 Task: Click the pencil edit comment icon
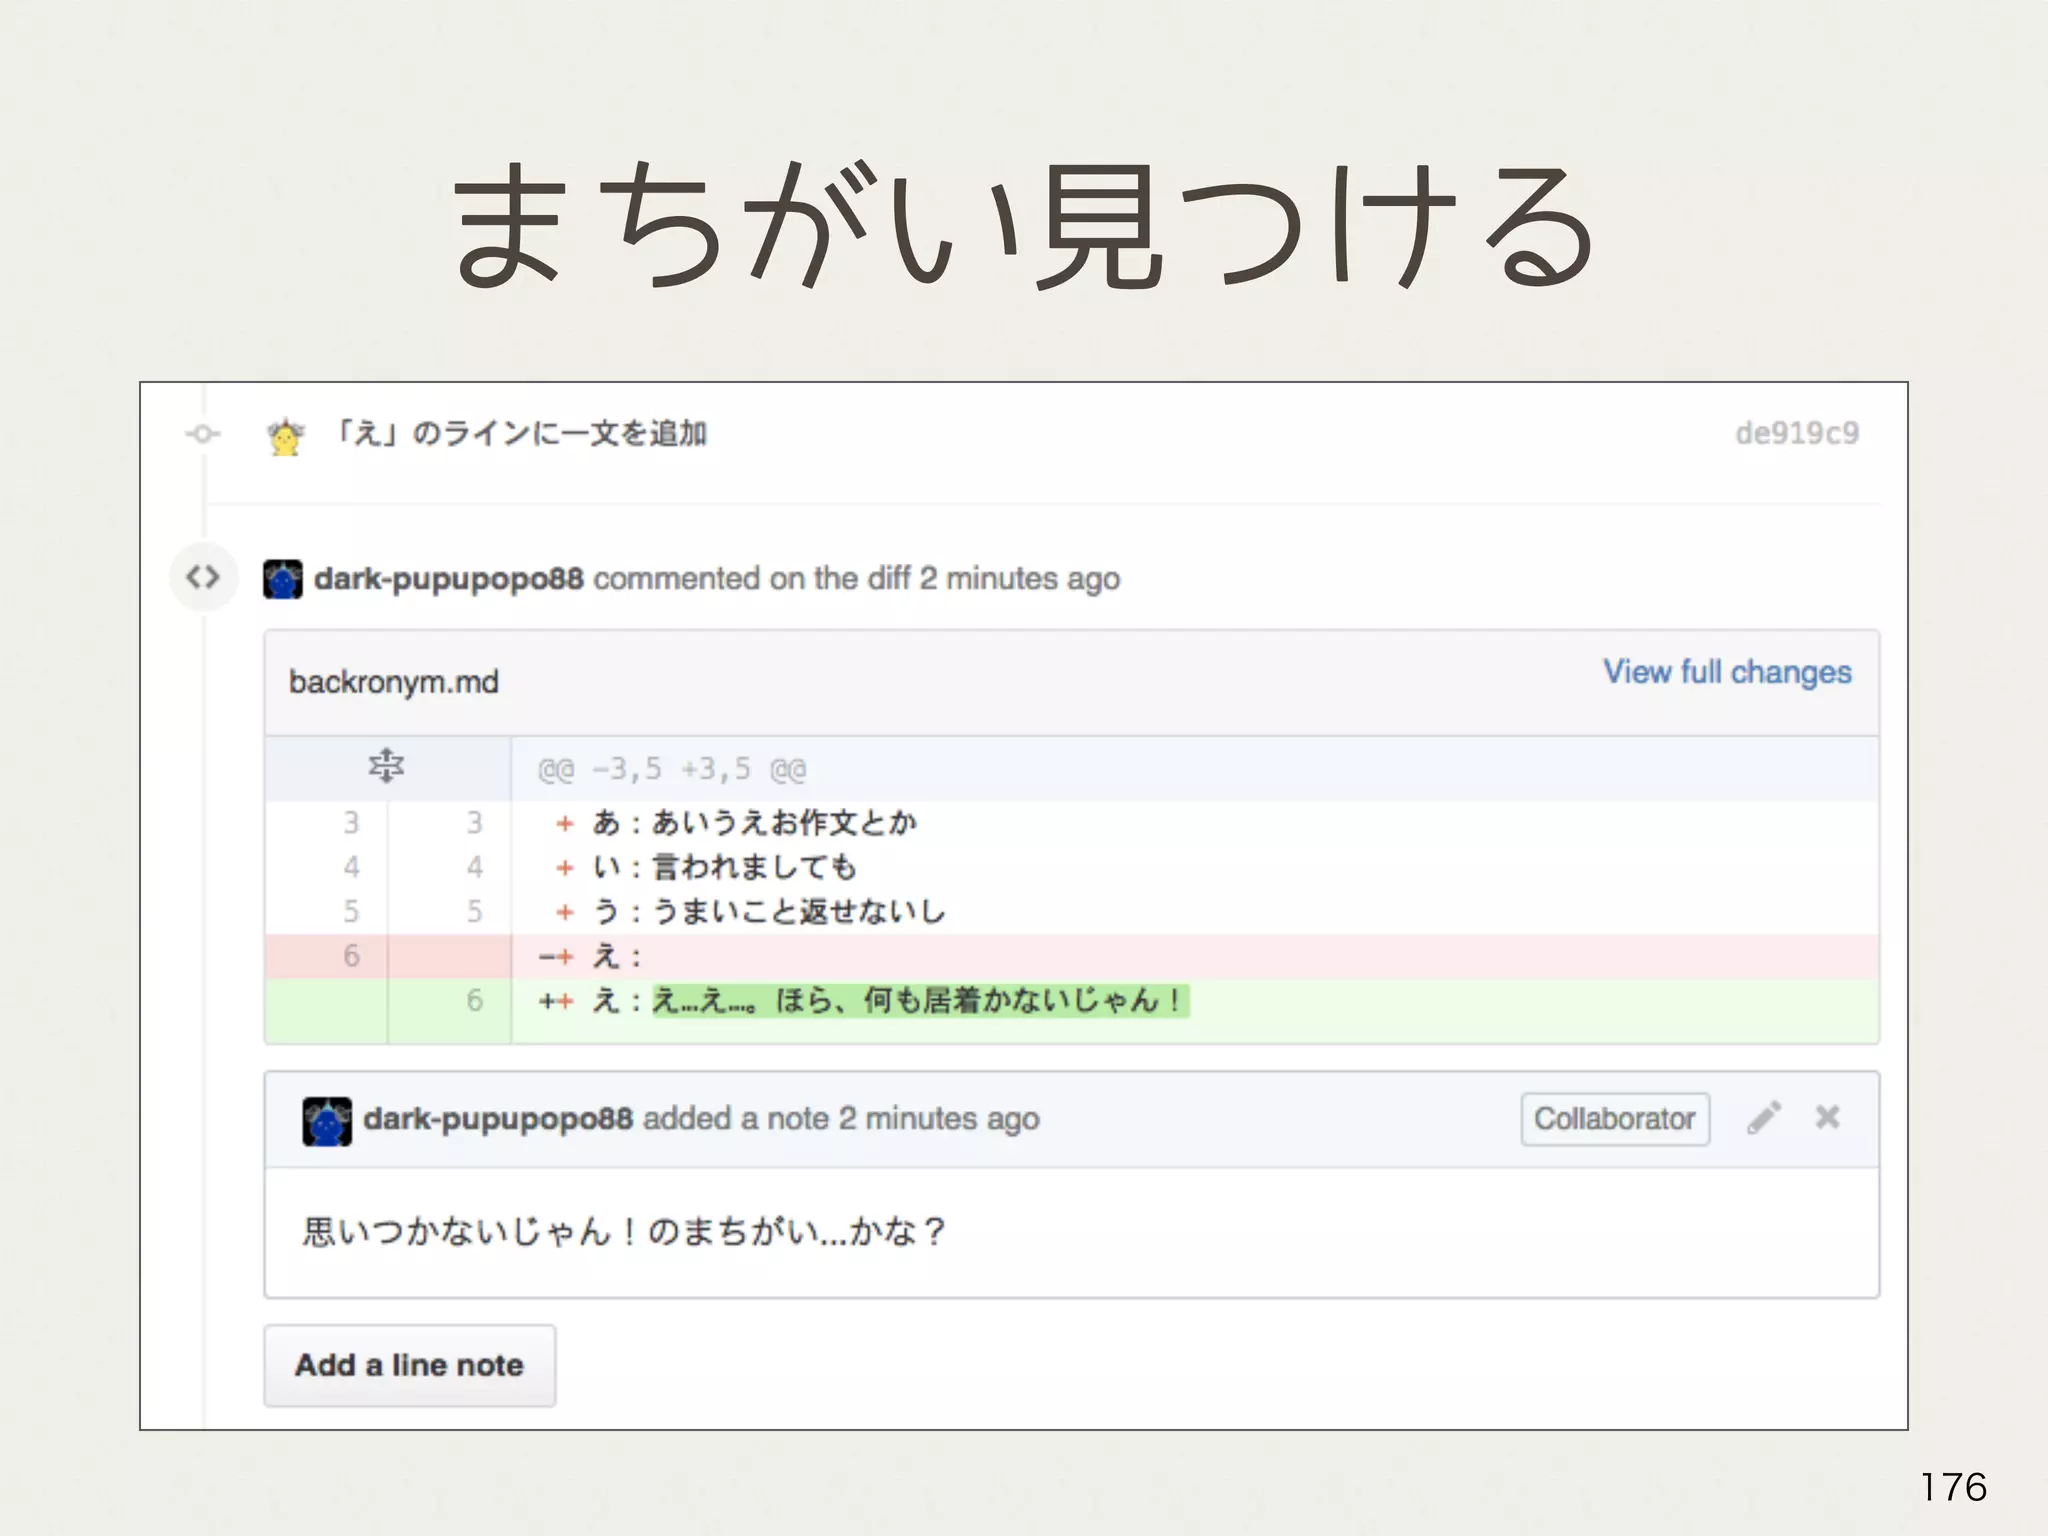[1764, 1118]
